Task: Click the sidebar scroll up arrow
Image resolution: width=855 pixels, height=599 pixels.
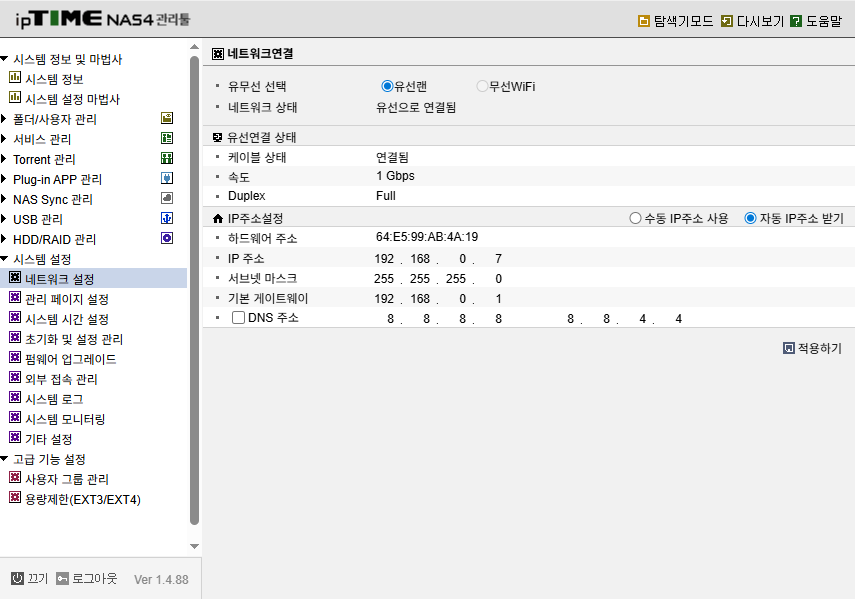Action: pyautogui.click(x=195, y=47)
